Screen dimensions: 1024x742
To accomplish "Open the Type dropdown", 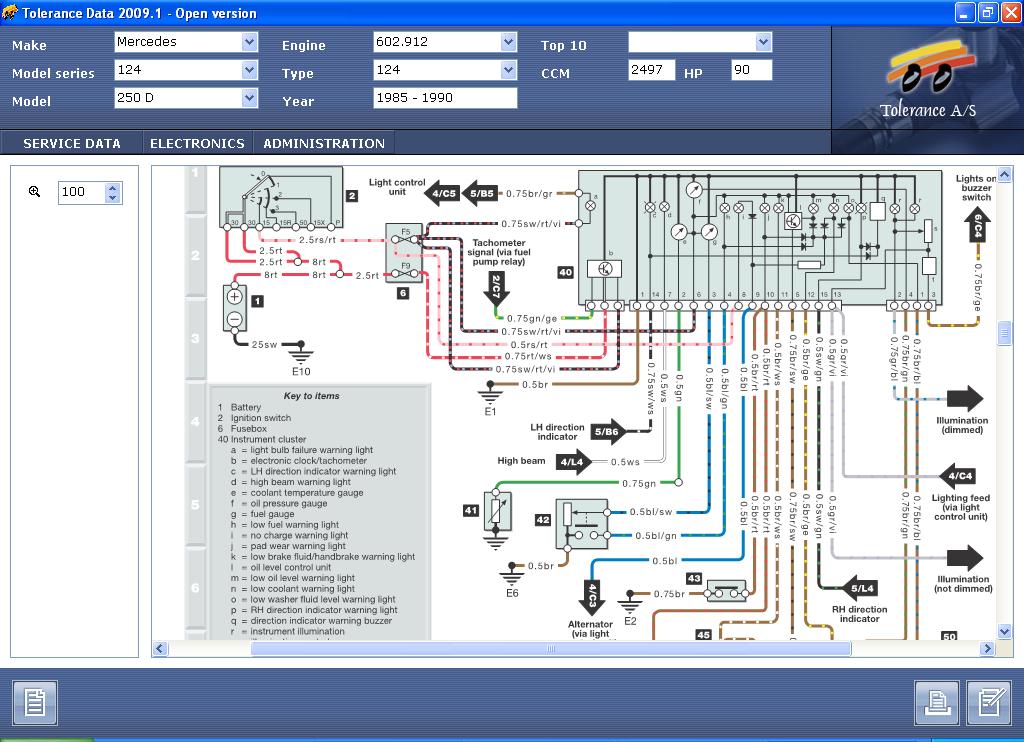I will click(509, 70).
